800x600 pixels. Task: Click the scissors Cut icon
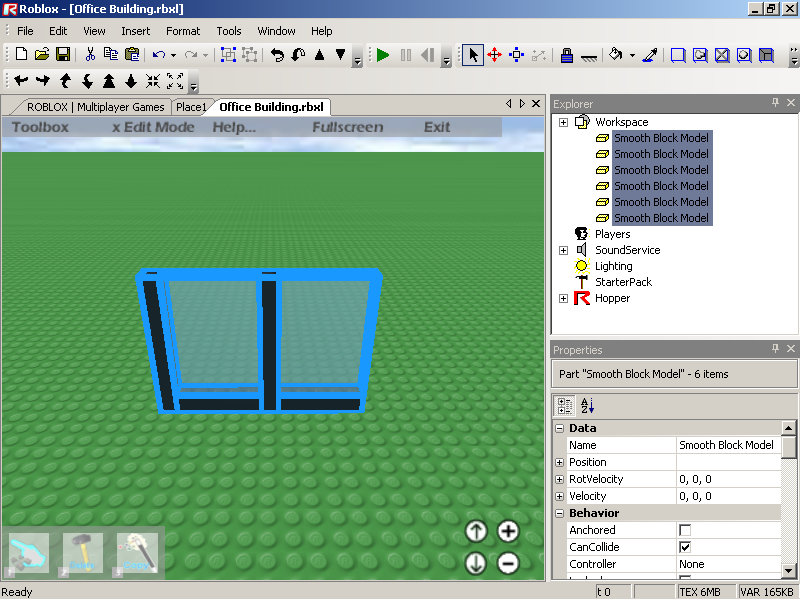click(x=90, y=56)
